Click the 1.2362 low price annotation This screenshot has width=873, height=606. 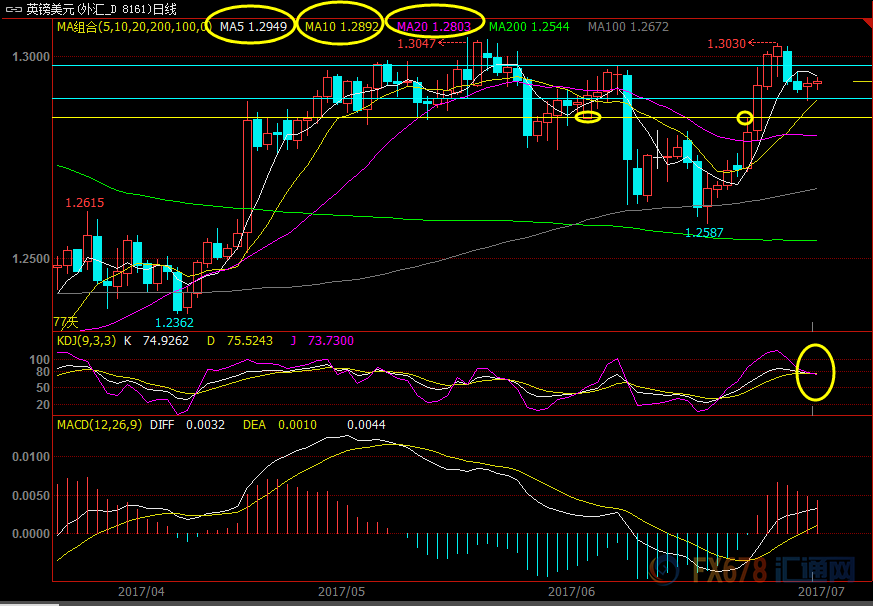point(174,322)
